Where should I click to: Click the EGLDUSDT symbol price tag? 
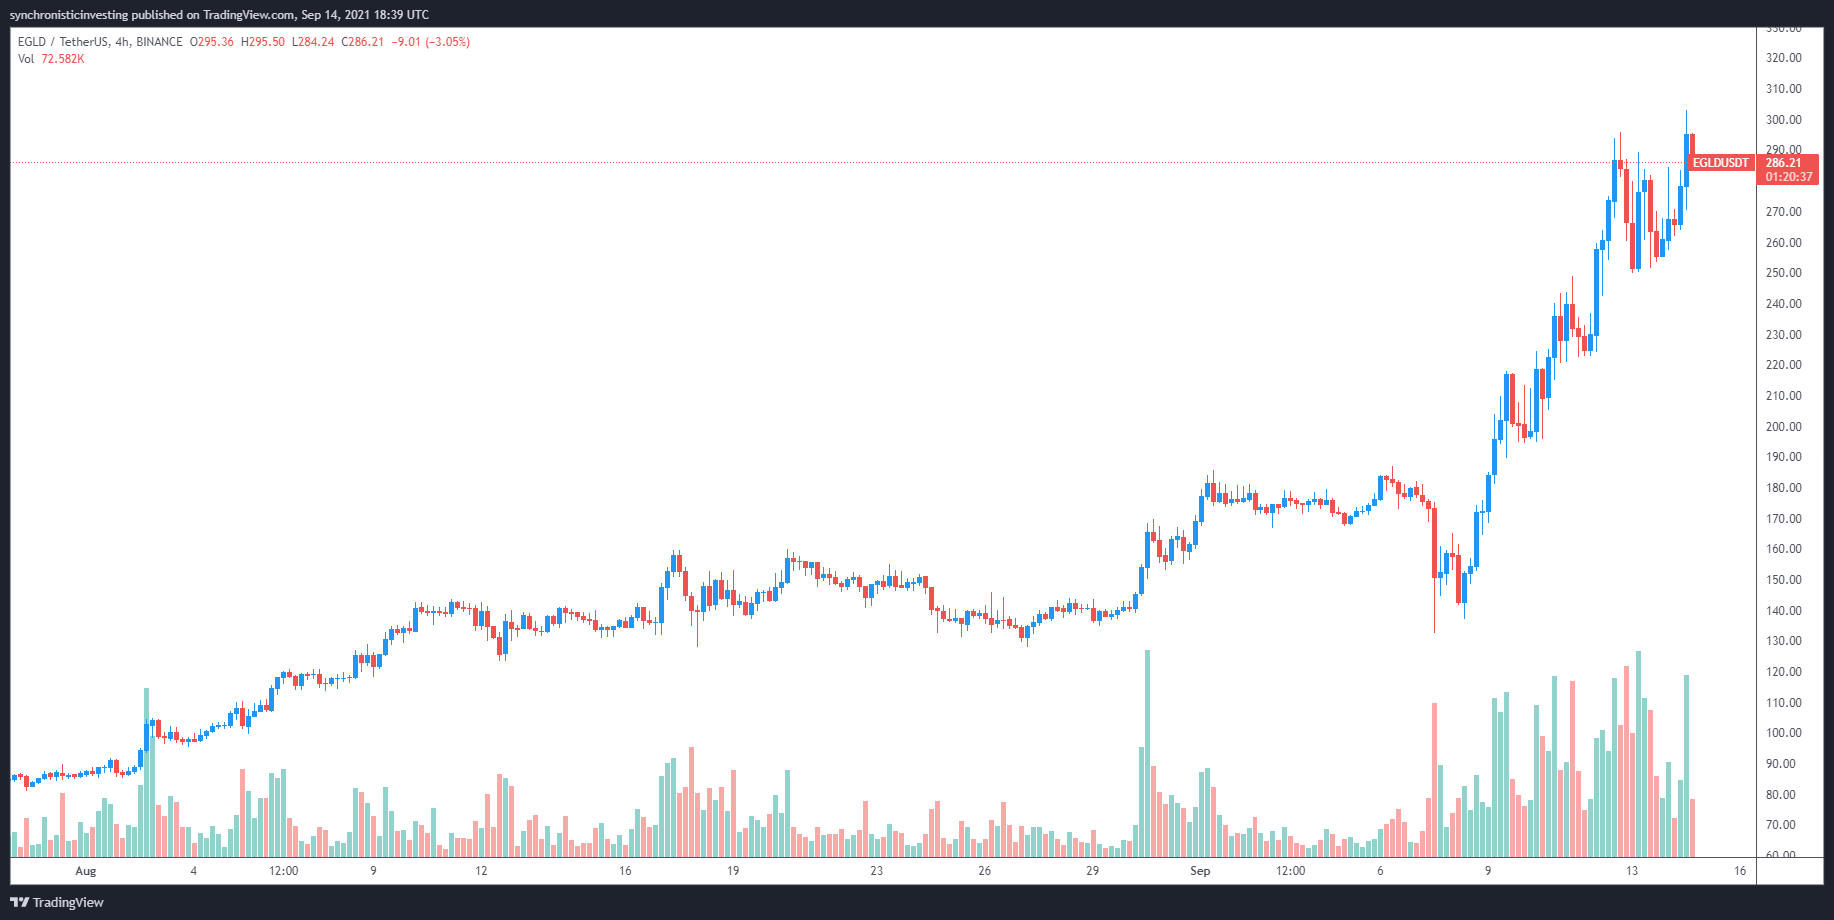[x=1721, y=163]
